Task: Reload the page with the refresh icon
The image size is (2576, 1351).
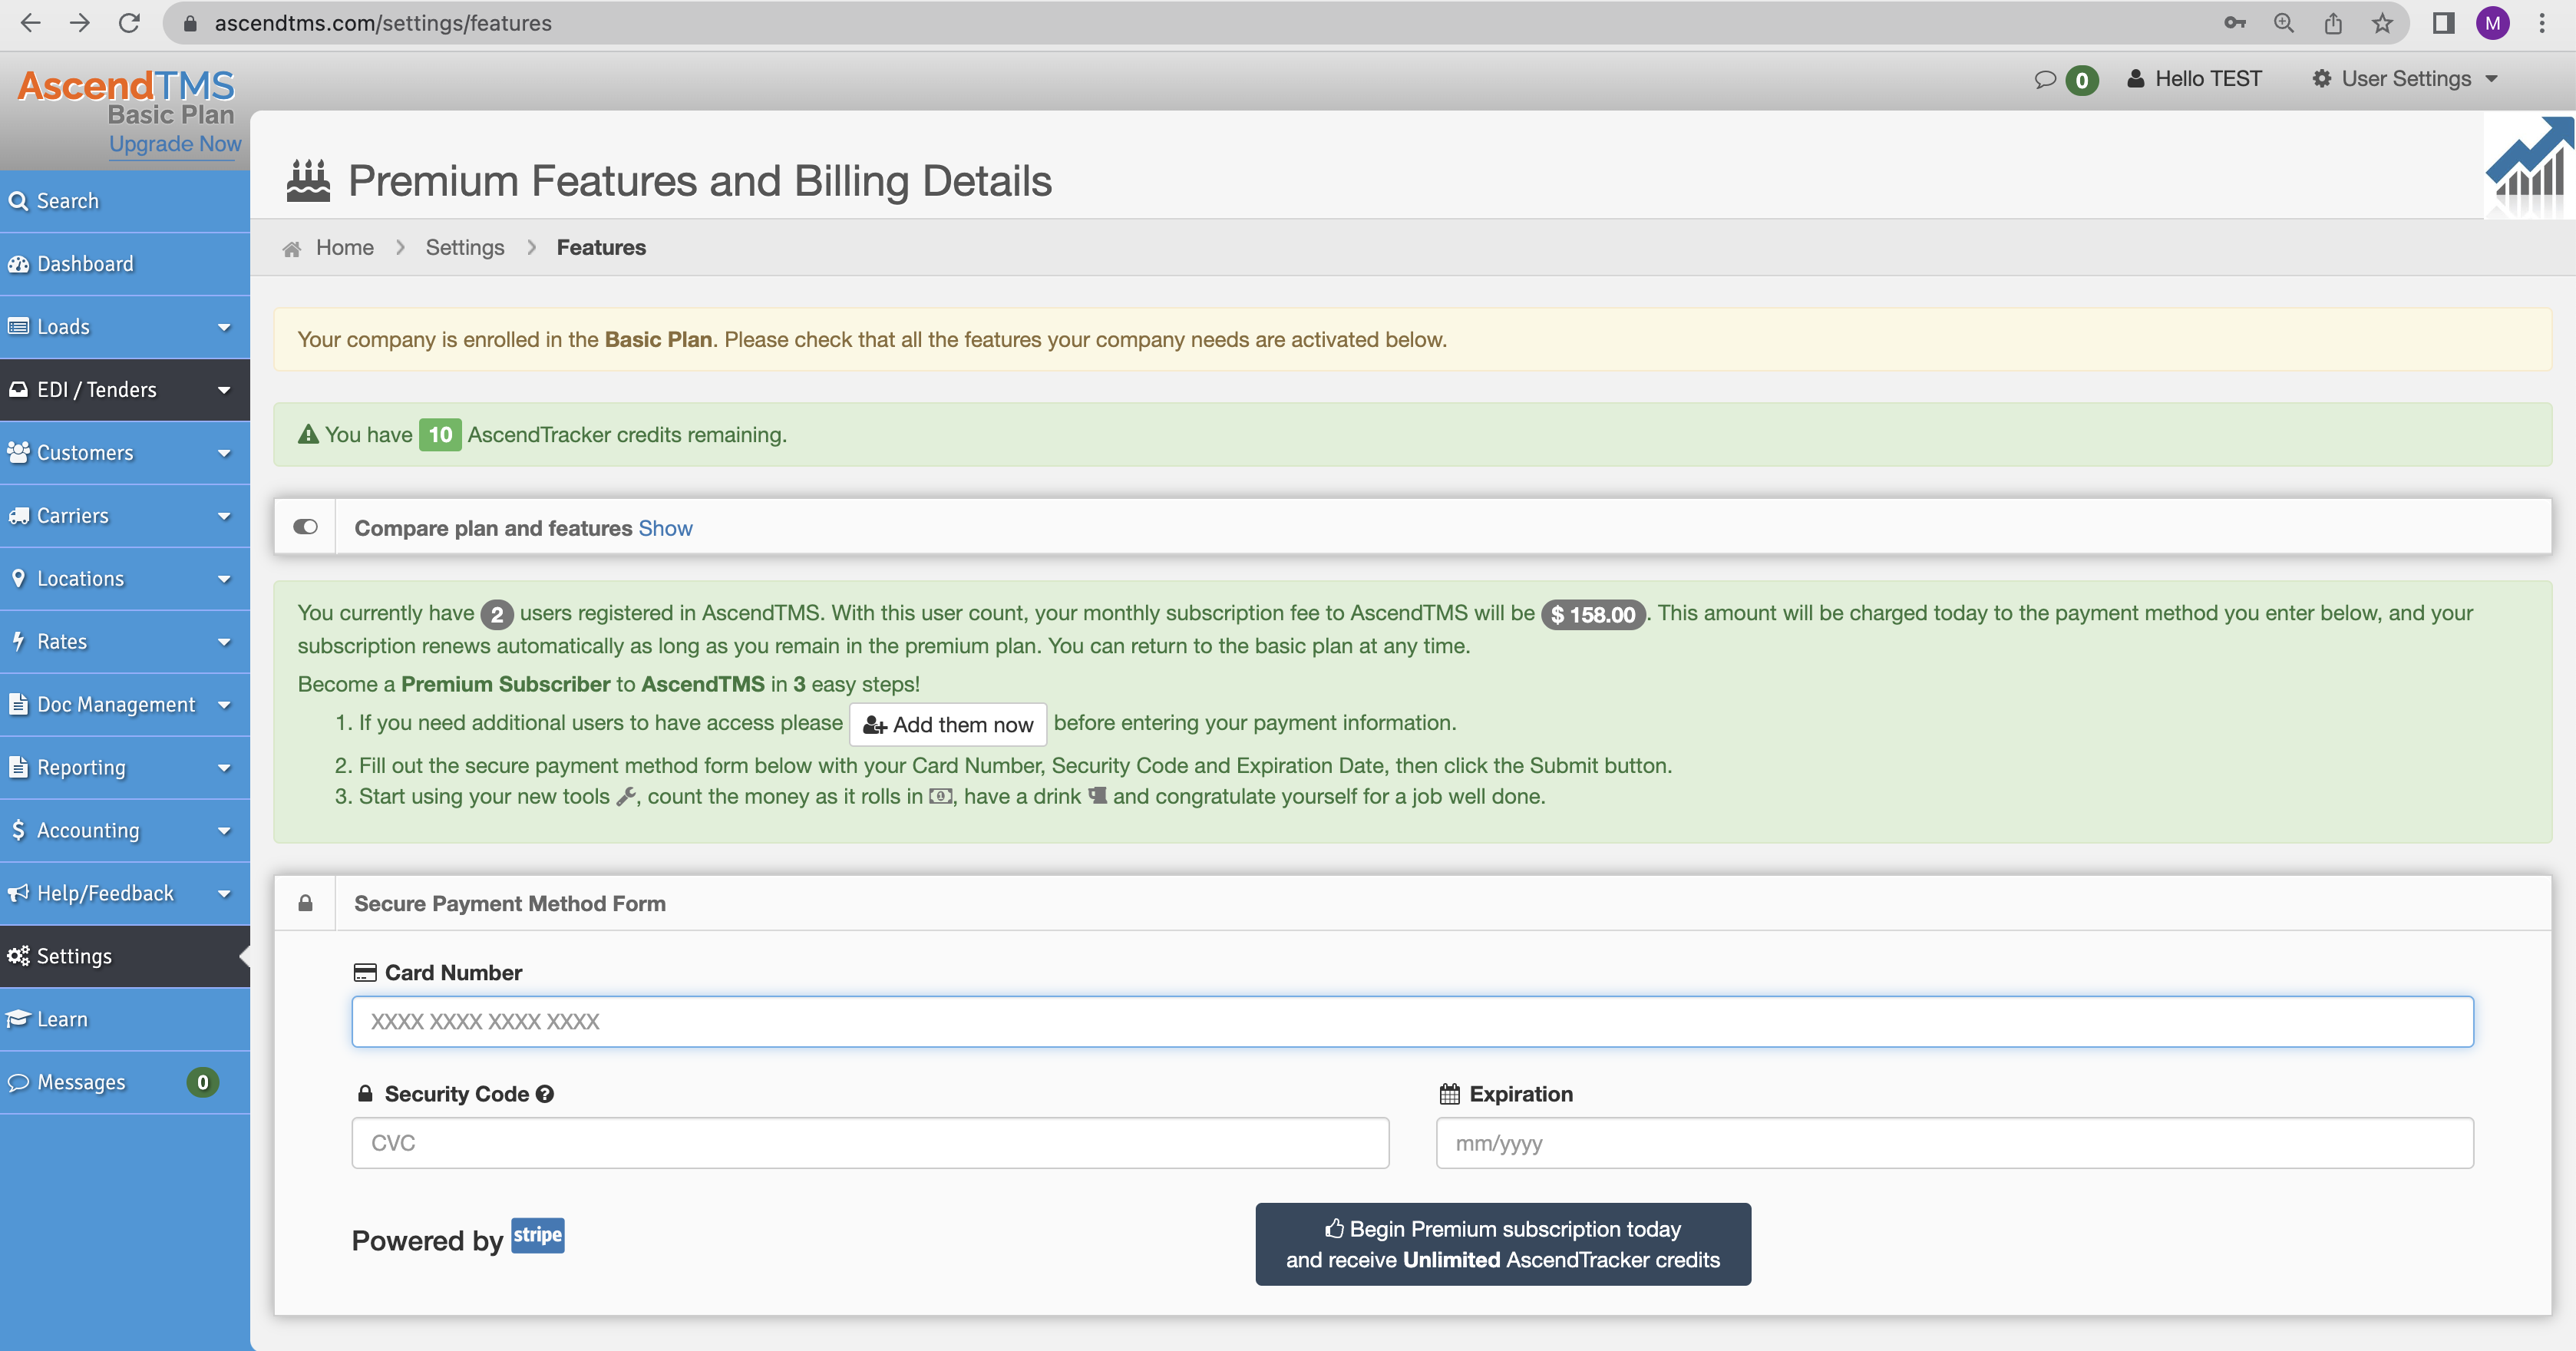Action: tap(129, 23)
